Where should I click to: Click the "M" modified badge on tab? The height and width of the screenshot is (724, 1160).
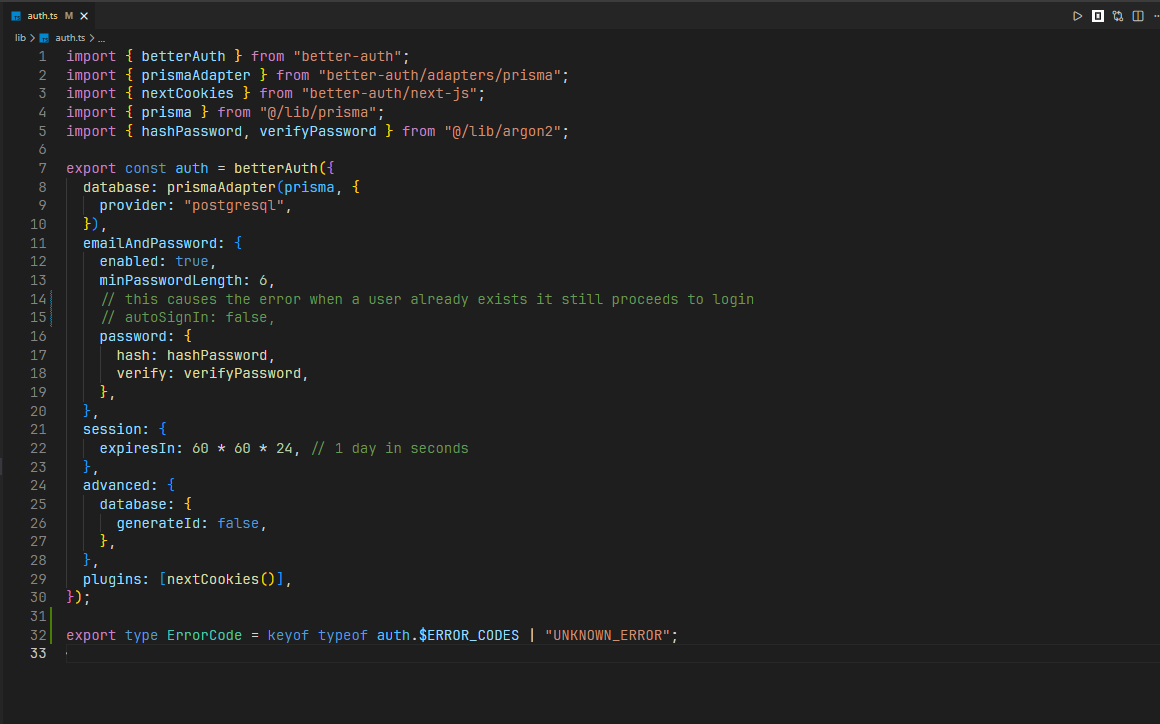click(69, 16)
